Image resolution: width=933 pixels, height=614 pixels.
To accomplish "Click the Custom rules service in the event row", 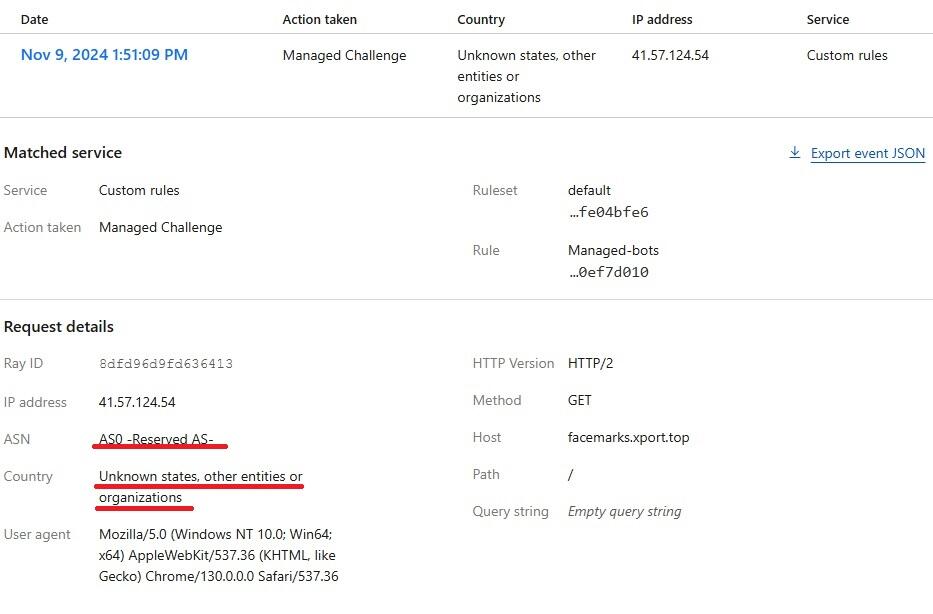I will pos(847,55).
